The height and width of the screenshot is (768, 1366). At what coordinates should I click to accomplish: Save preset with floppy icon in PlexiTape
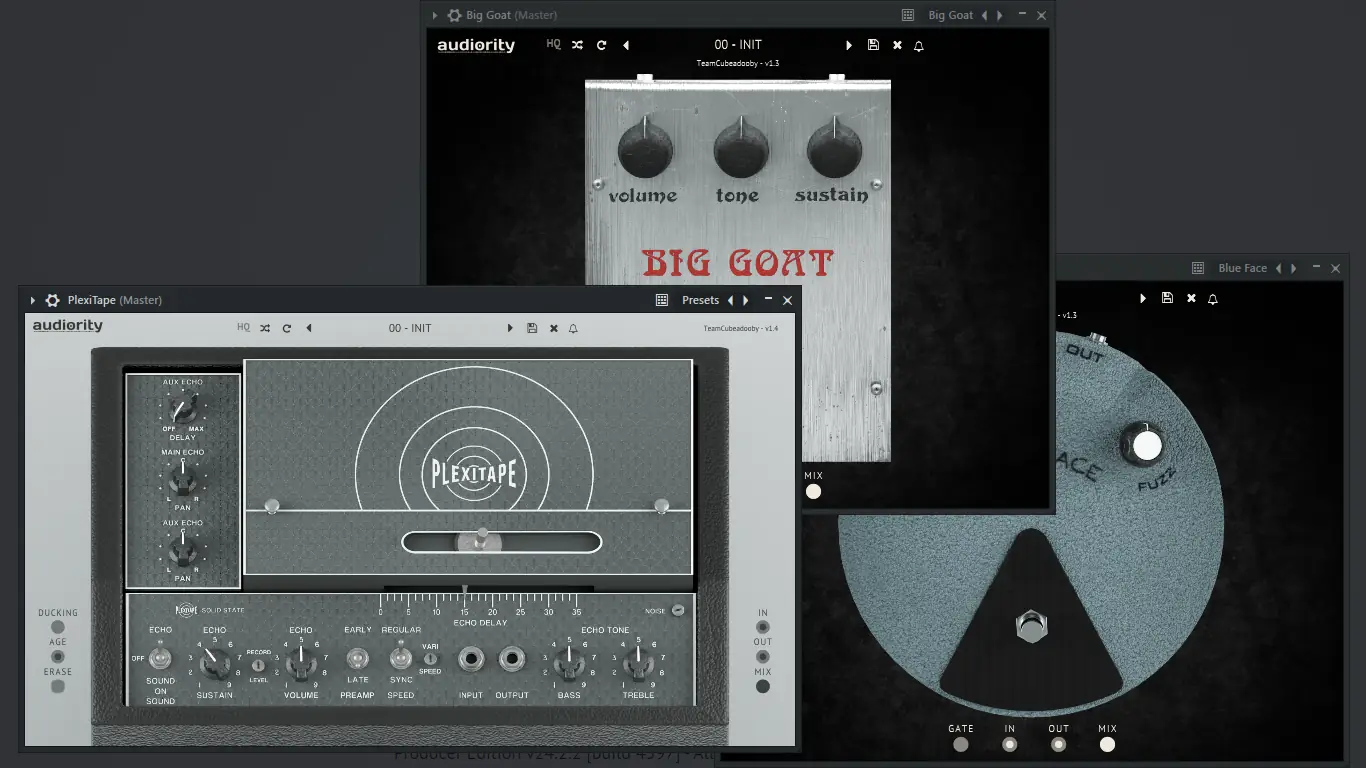(x=532, y=328)
